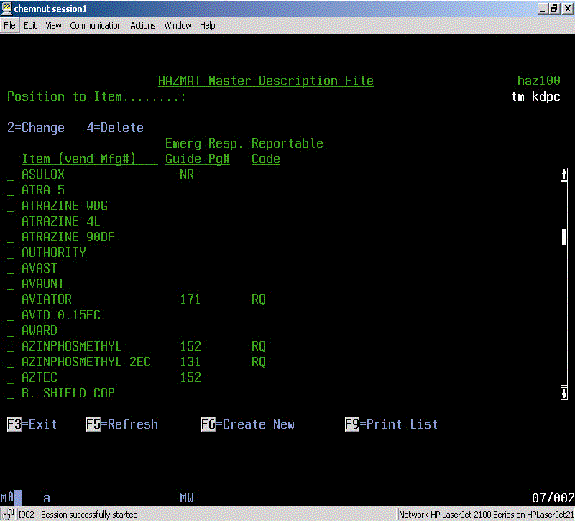Click the MW indicator in operator area
The width and height of the screenshot is (575, 521).
(187, 498)
